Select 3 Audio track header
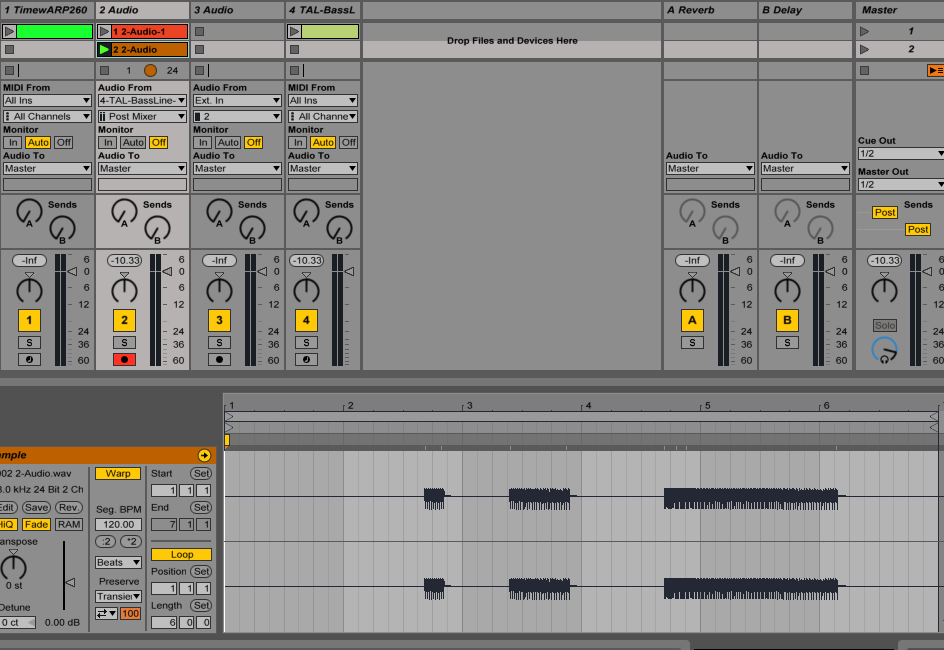 click(x=237, y=10)
